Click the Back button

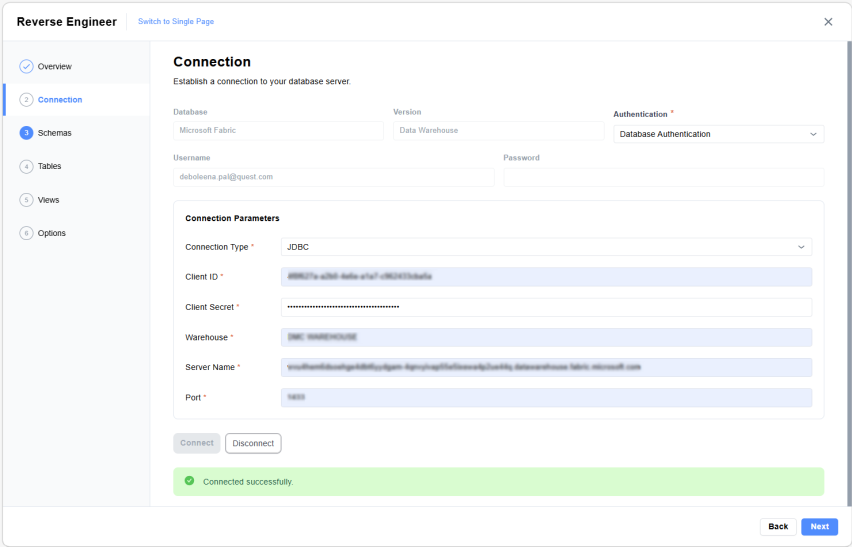(778, 526)
